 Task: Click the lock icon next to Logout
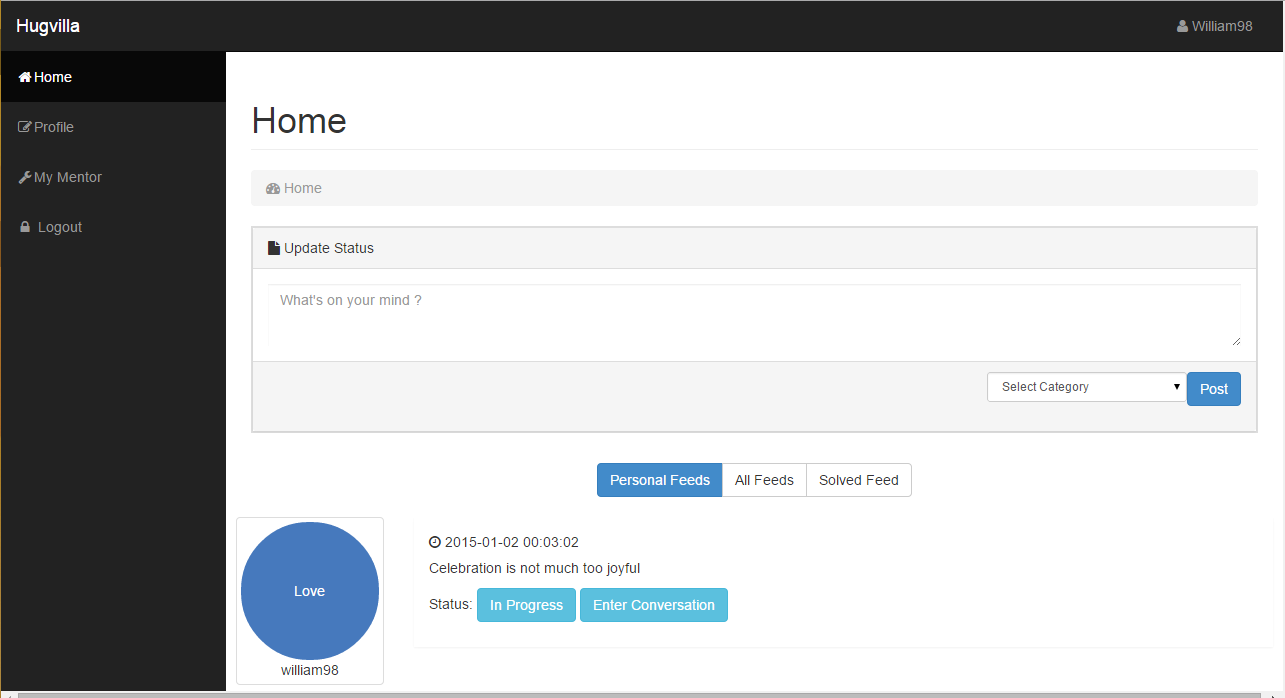pyautogui.click(x=25, y=227)
